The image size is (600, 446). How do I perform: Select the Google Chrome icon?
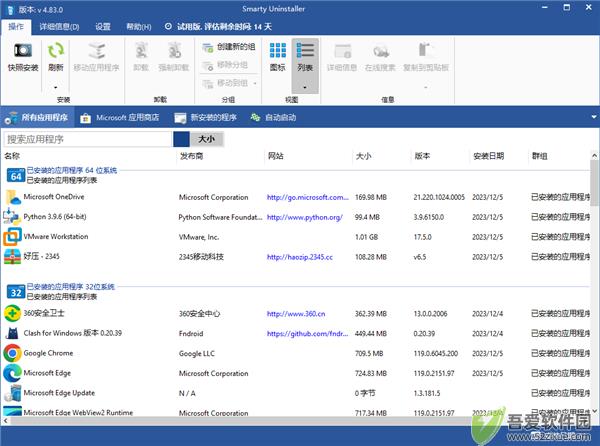point(12,353)
